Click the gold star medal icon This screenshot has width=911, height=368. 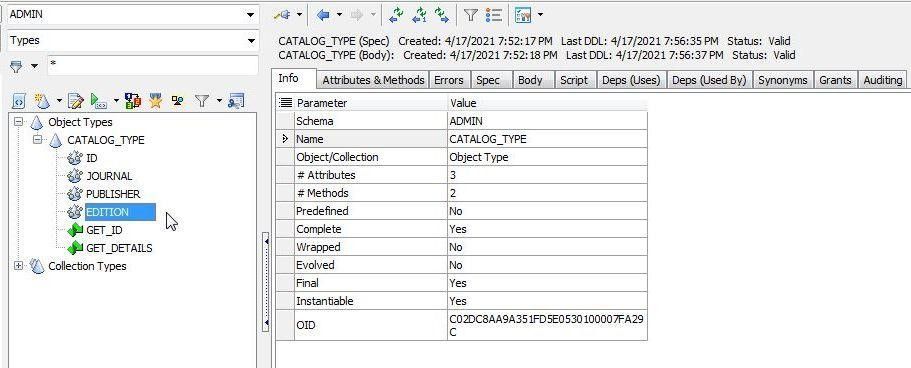155,102
